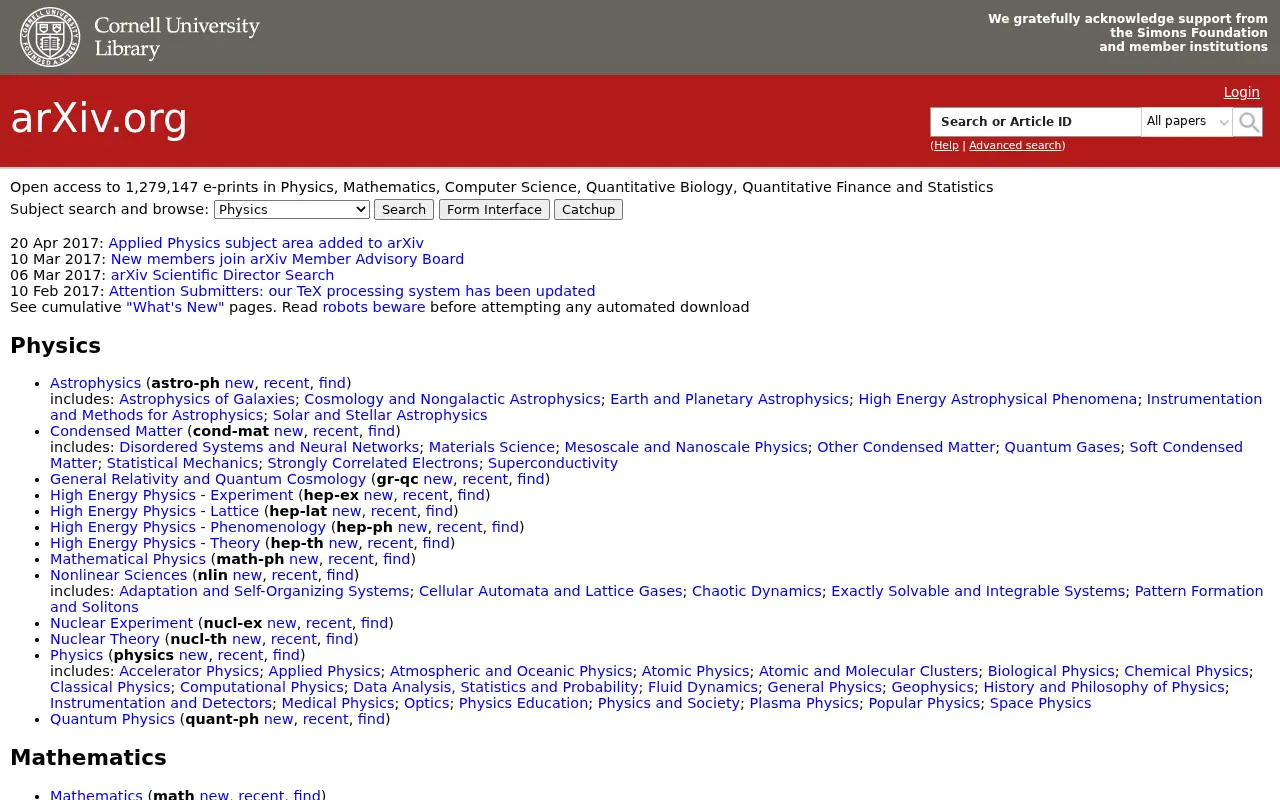Open Chaotic Dynamics subcategory

point(757,591)
